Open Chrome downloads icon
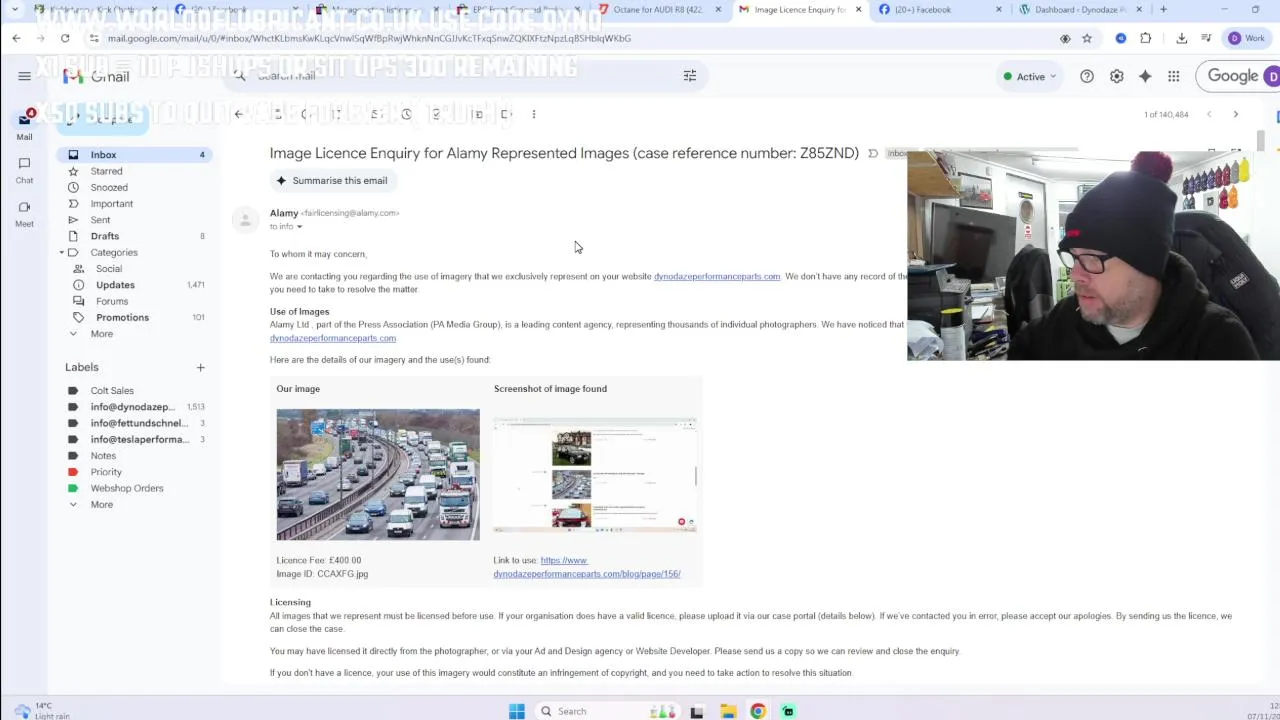Viewport: 1280px width, 720px height. click(1181, 38)
